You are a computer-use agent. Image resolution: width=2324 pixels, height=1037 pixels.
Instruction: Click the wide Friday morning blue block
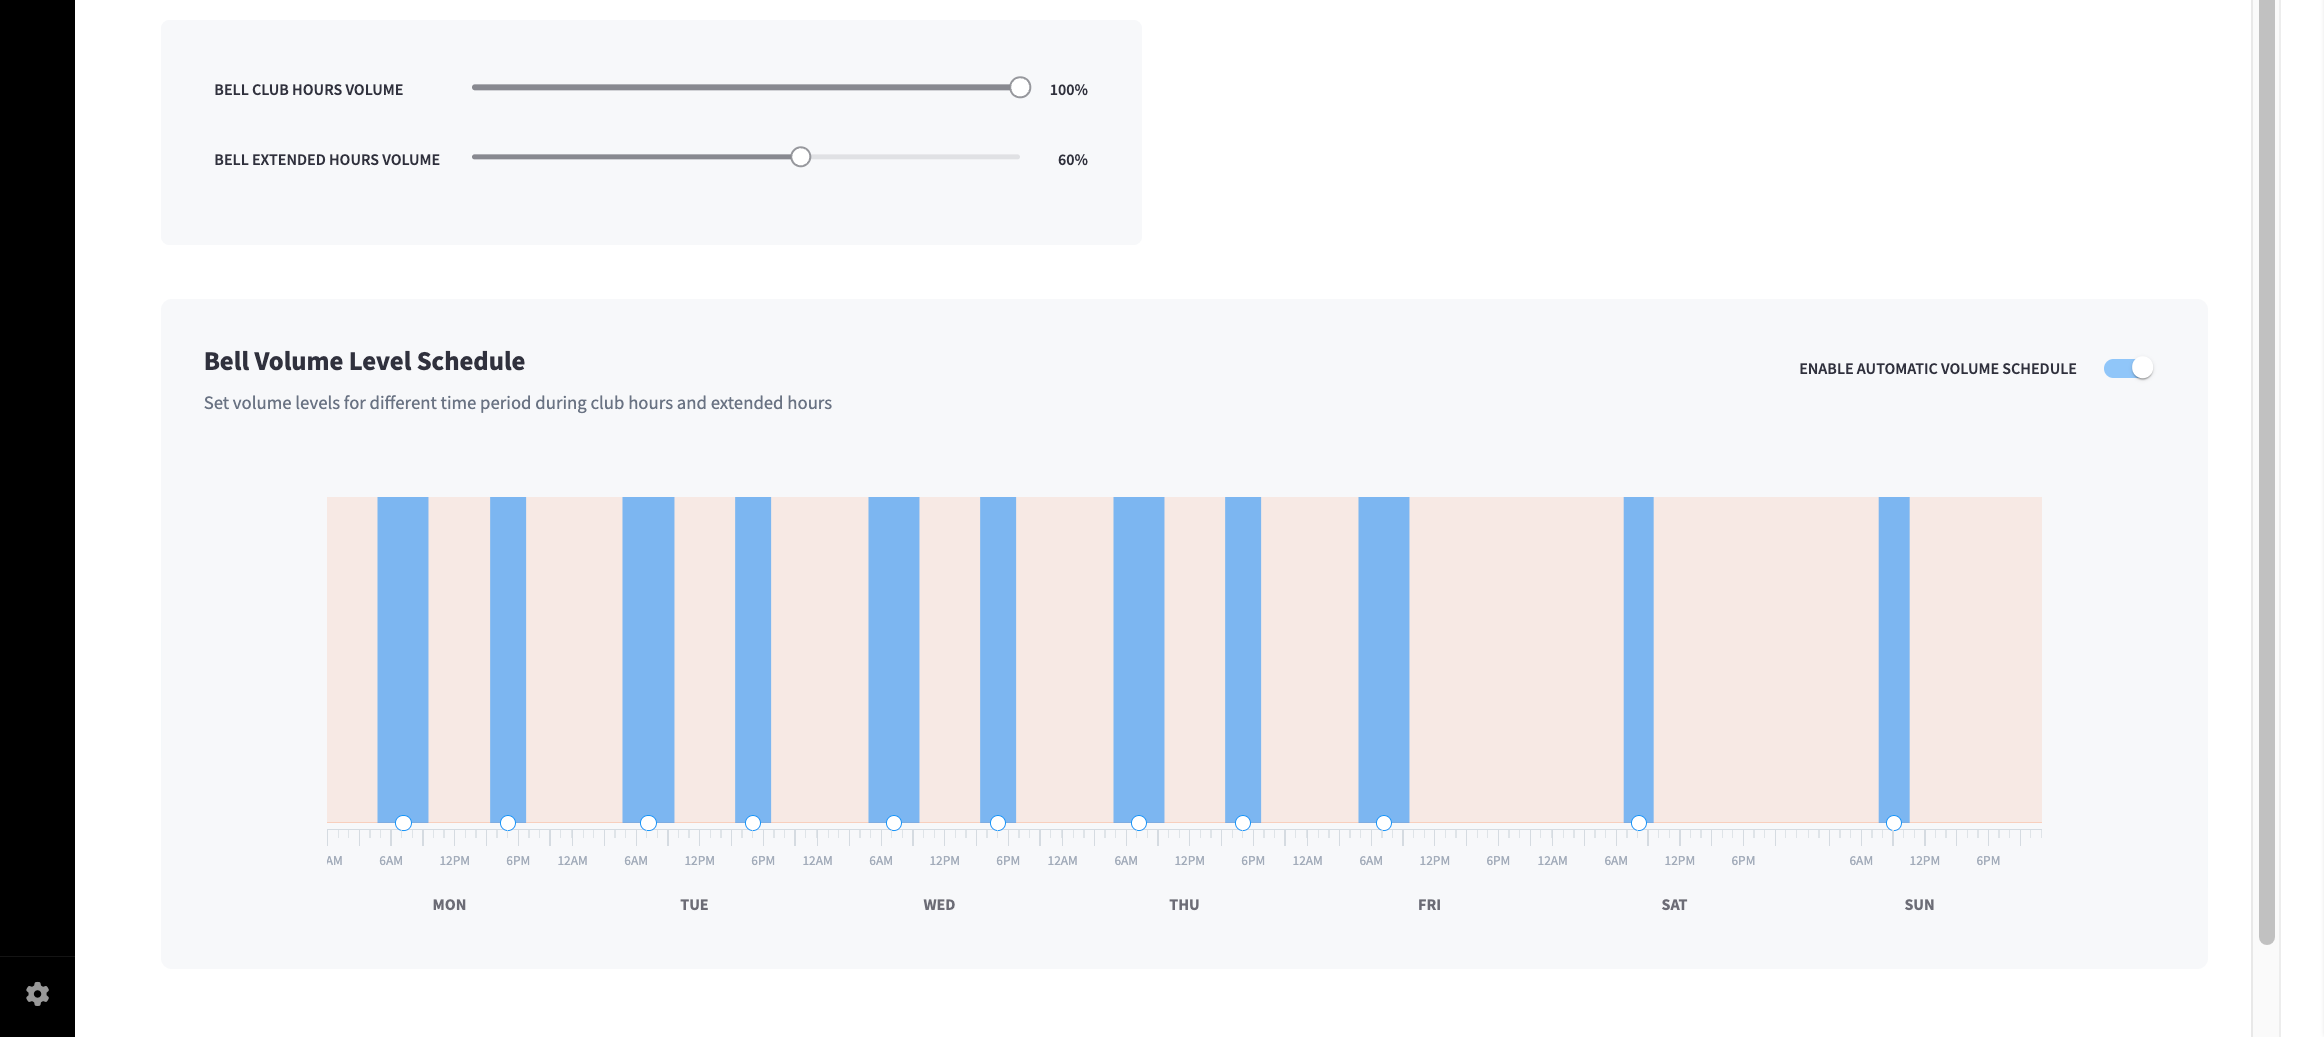1384,660
